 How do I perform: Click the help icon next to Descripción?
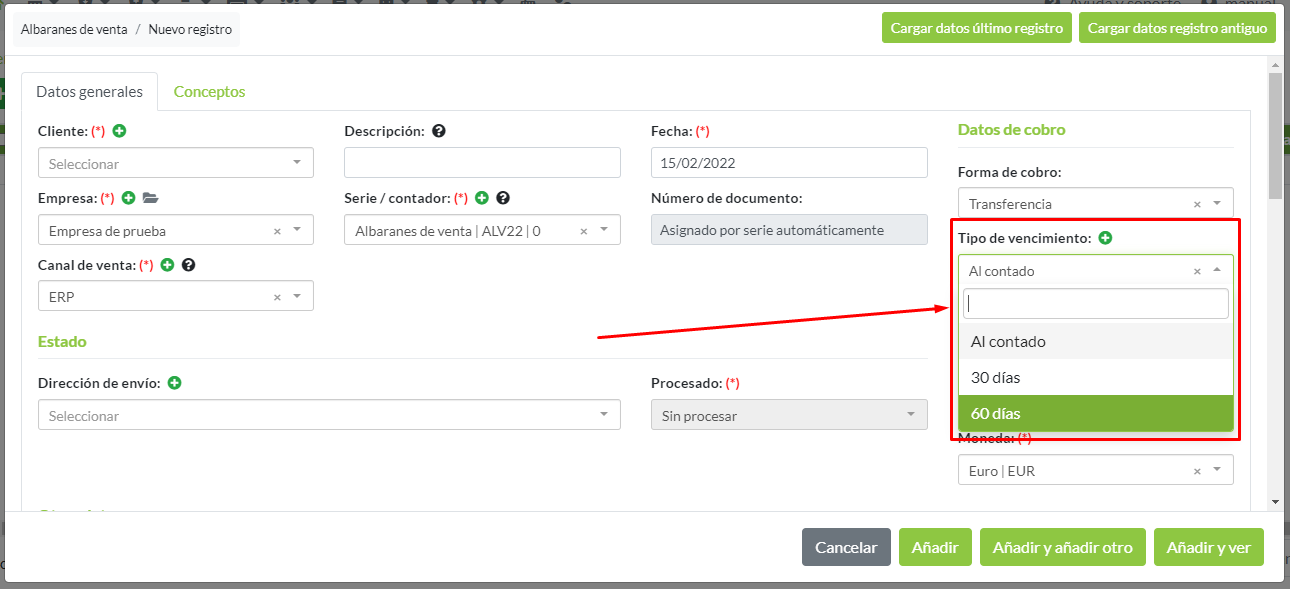[x=438, y=131]
